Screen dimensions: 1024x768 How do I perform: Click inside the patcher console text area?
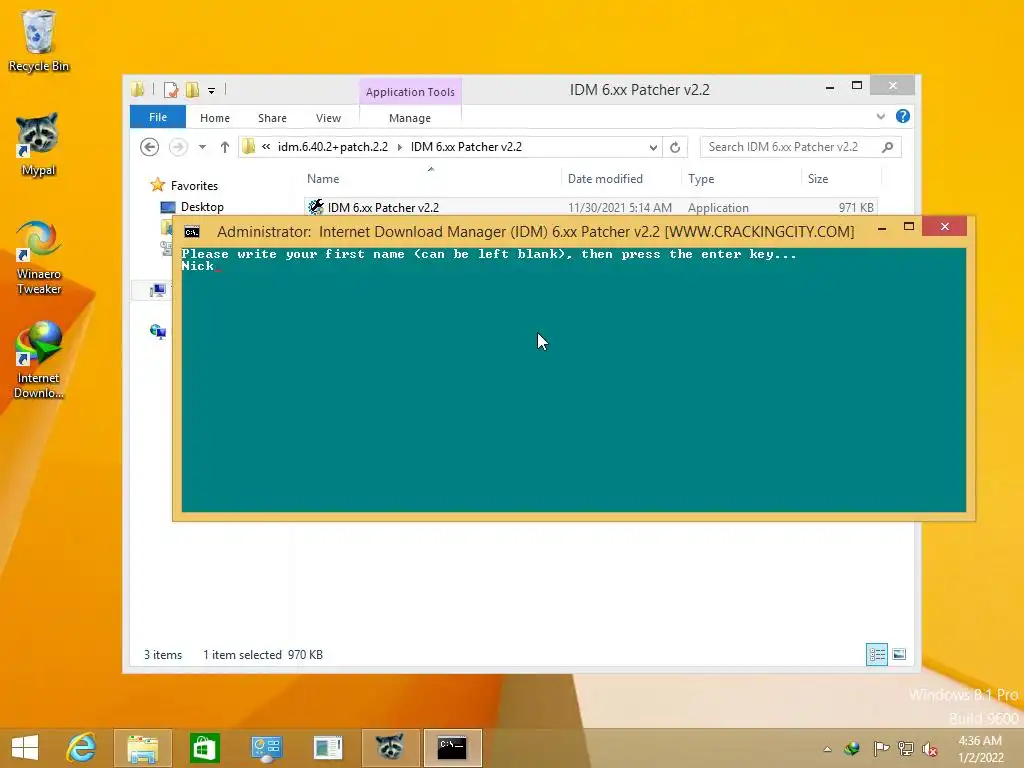(573, 379)
